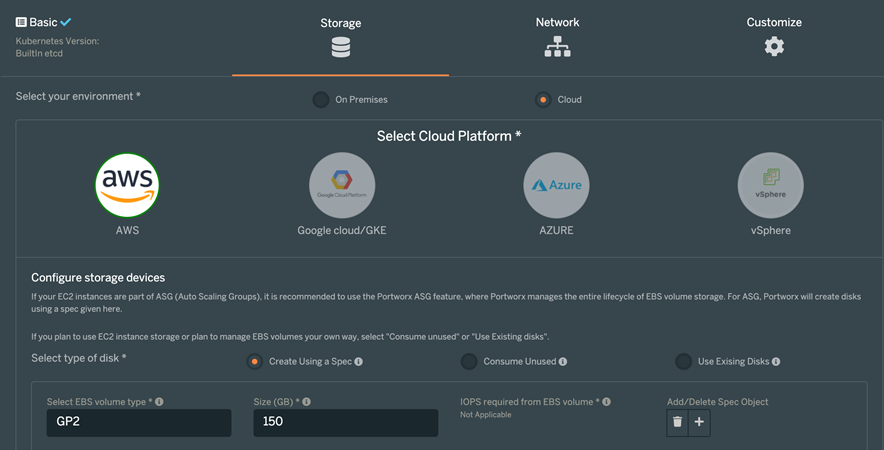Image resolution: width=884 pixels, height=450 pixels.
Task: Show info for Create Using a Spec
Action: (x=359, y=361)
